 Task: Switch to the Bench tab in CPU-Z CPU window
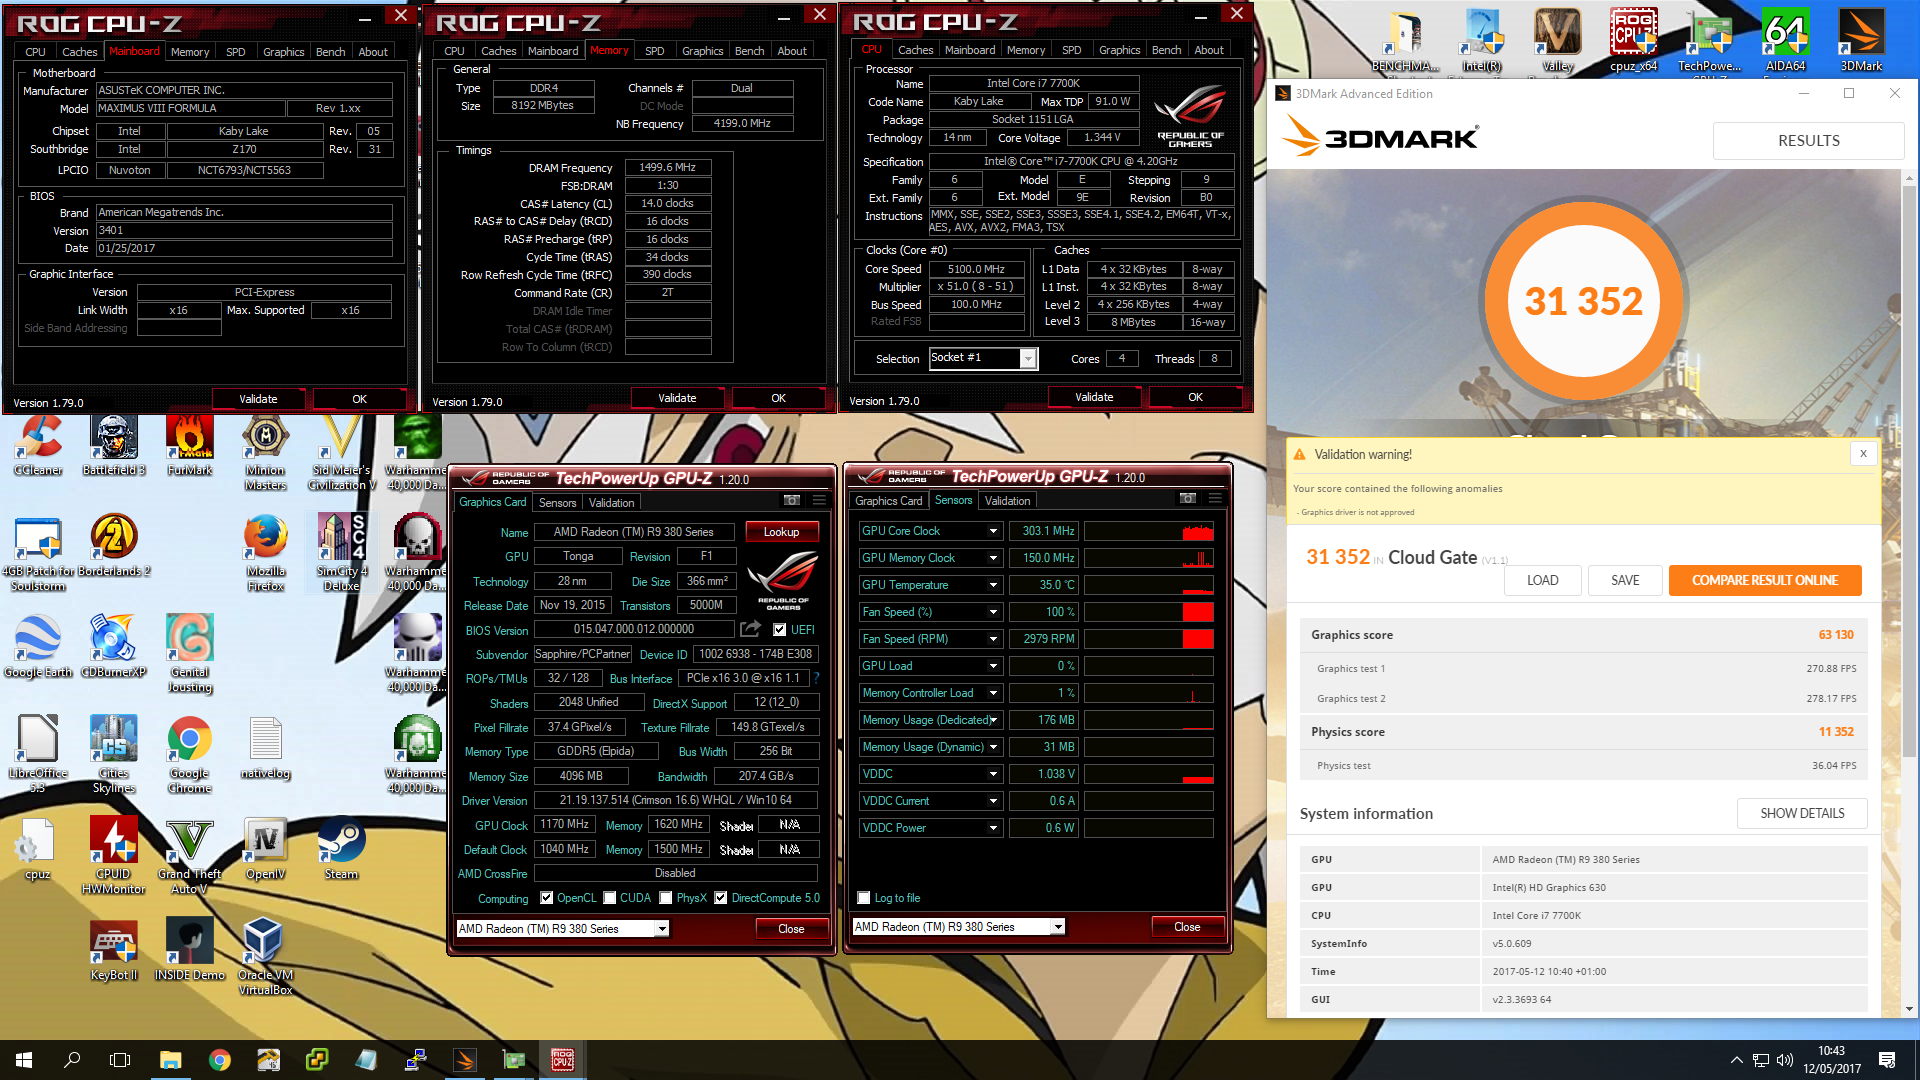(1166, 50)
